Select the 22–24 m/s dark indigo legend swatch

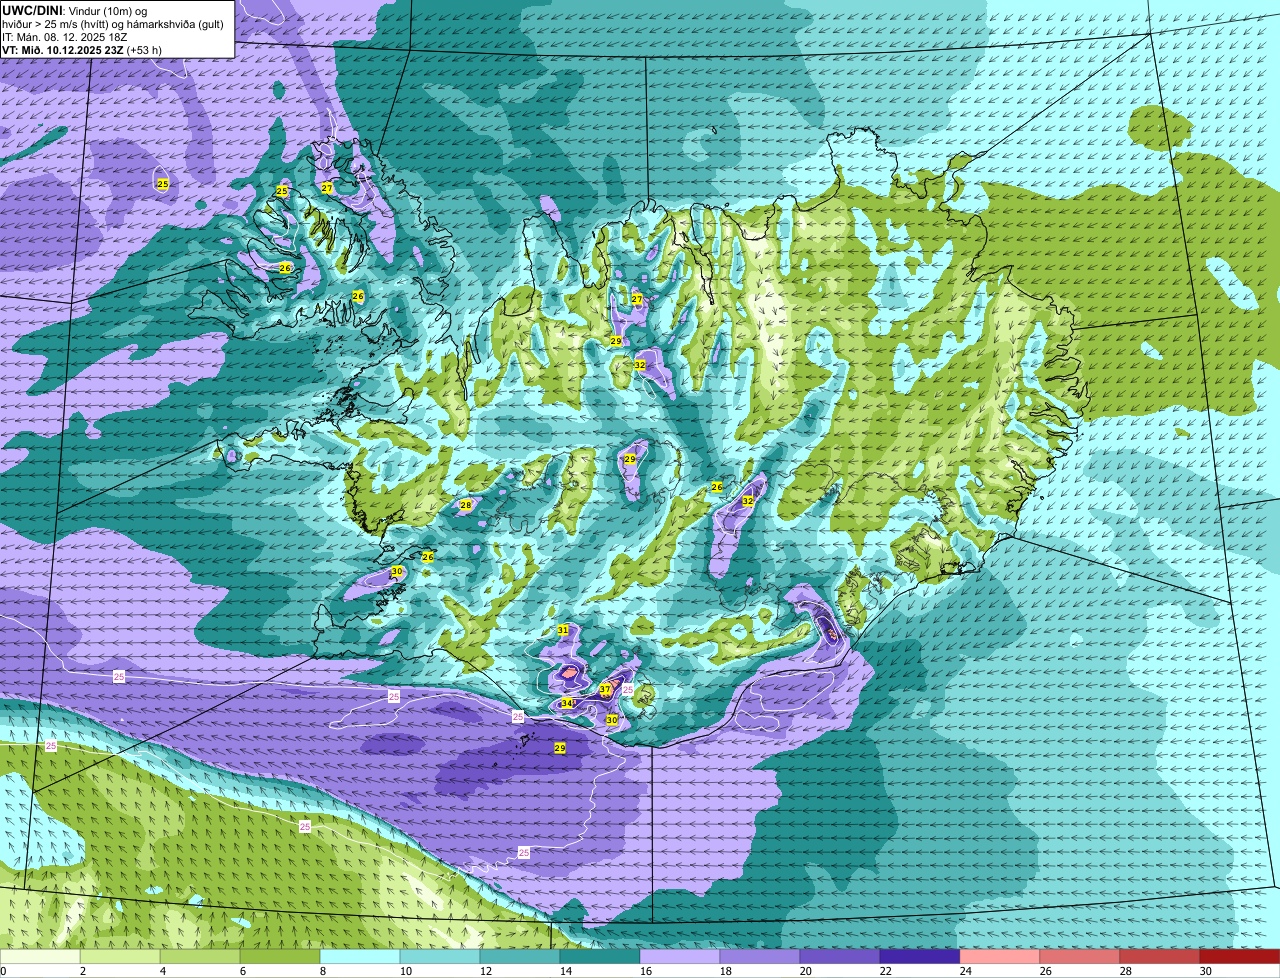click(x=920, y=956)
